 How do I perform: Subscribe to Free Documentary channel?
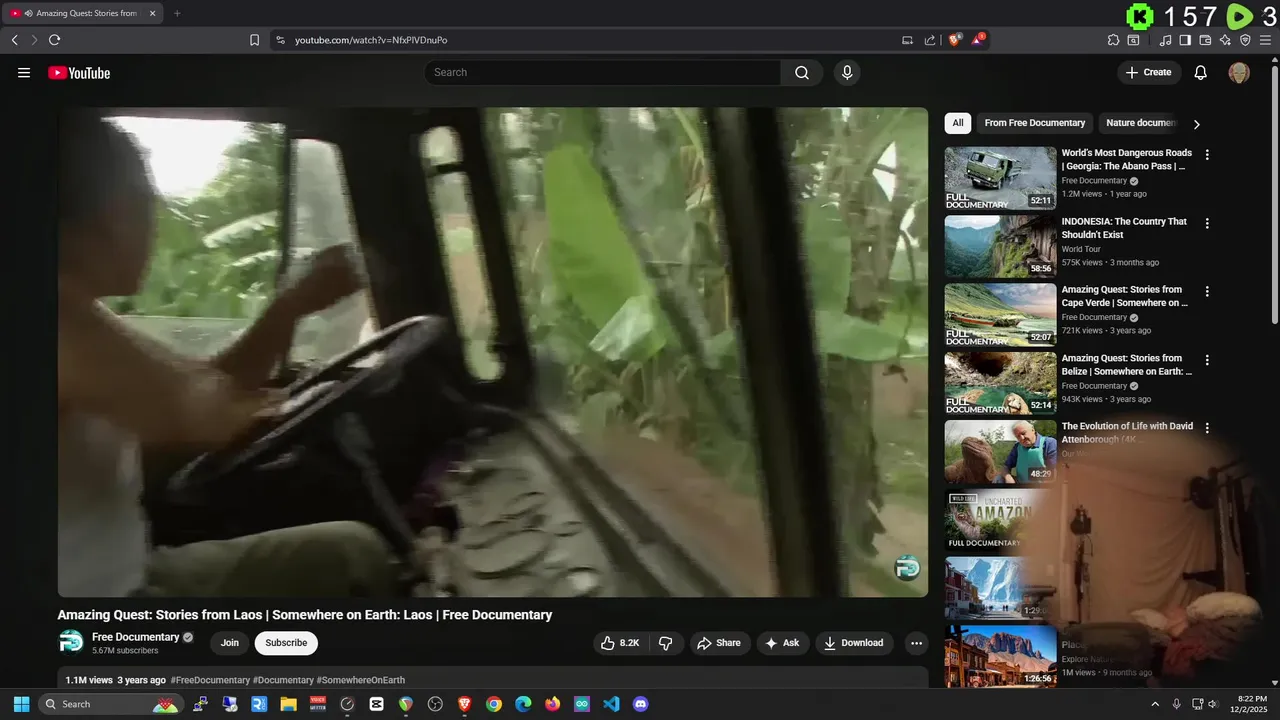coord(286,643)
